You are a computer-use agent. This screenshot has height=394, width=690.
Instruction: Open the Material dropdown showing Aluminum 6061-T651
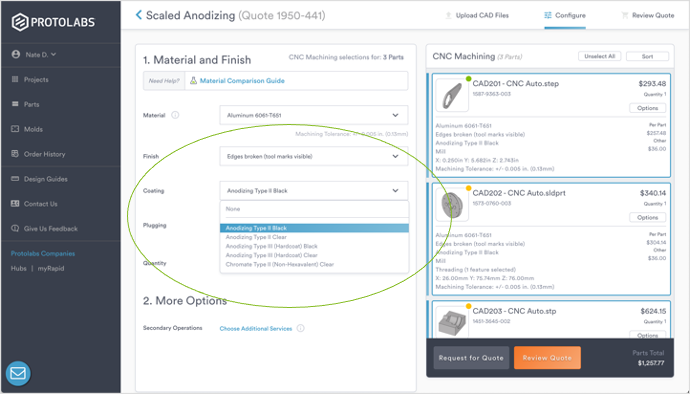(314, 115)
